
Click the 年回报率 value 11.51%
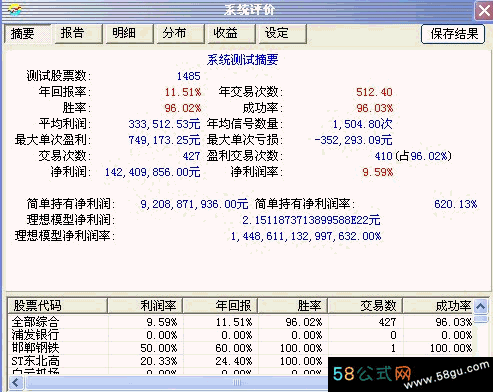tap(183, 92)
